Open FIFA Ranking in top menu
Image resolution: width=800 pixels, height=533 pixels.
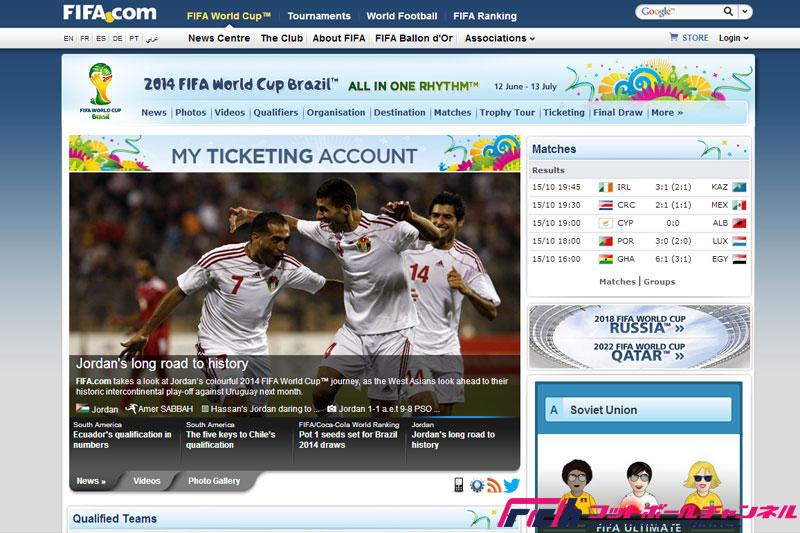coord(484,16)
